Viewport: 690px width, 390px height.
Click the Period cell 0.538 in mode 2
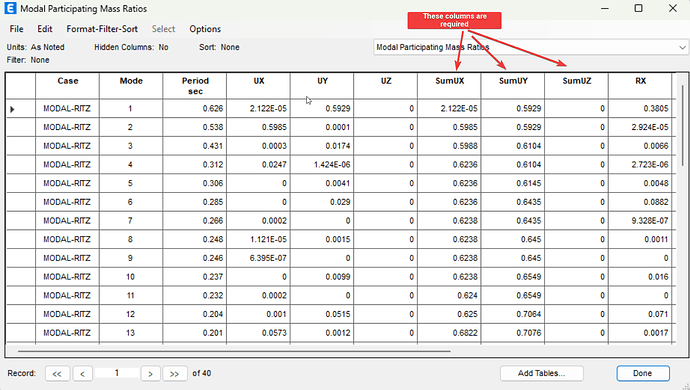195,127
